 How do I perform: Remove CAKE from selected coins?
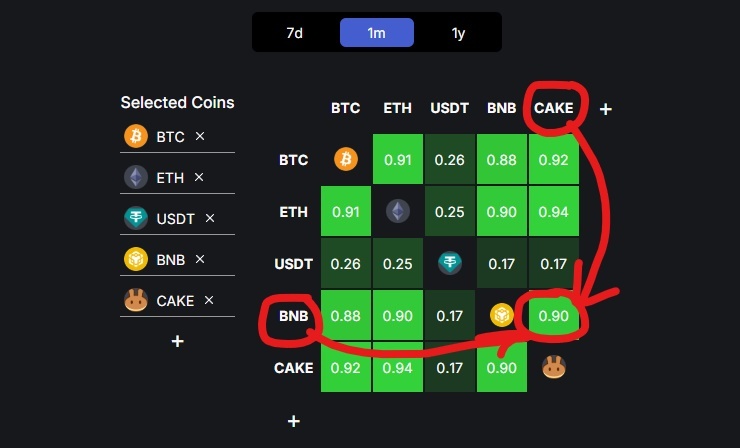click(x=209, y=300)
